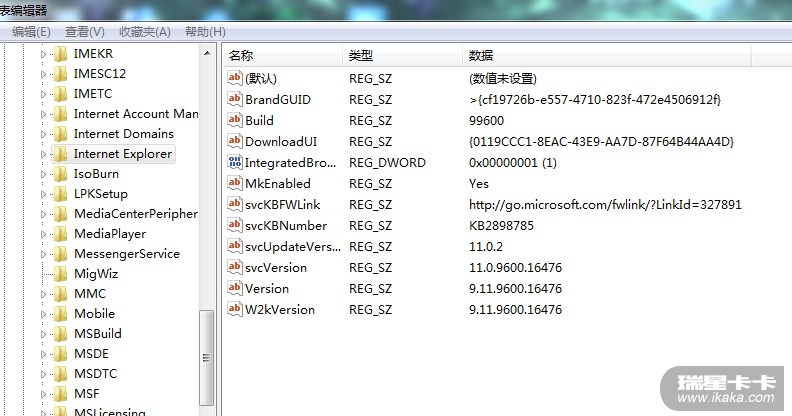Viewport: 792px width, 416px height.
Task: Click the 99600 data value
Action: [x=486, y=121]
